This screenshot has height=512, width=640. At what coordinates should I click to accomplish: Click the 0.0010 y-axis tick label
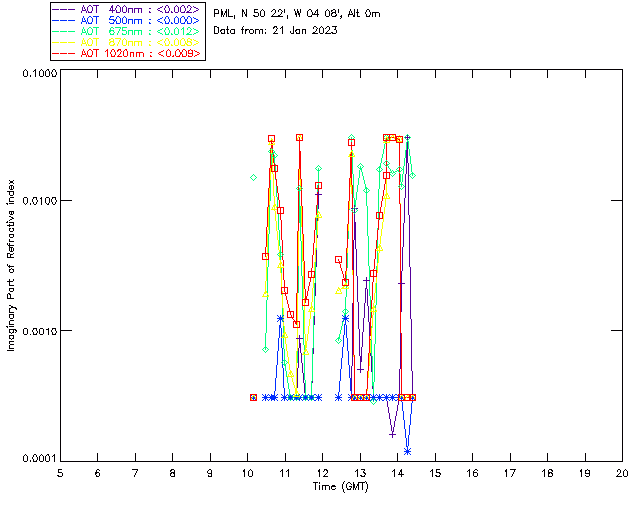40,331
